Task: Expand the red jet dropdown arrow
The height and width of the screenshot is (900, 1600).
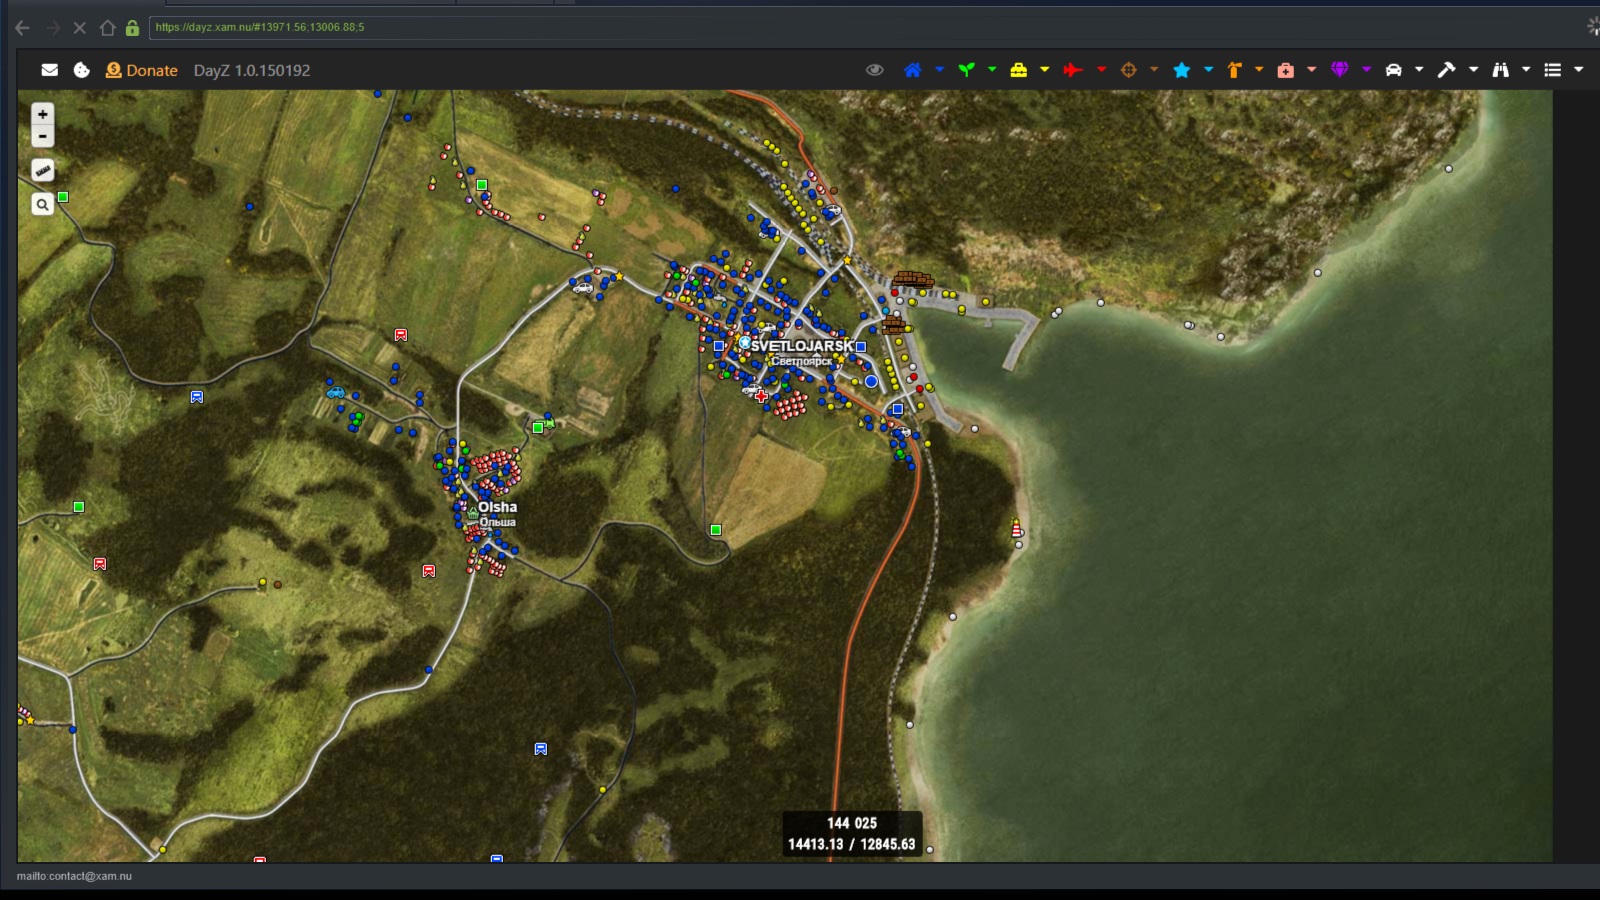Action: [1101, 70]
